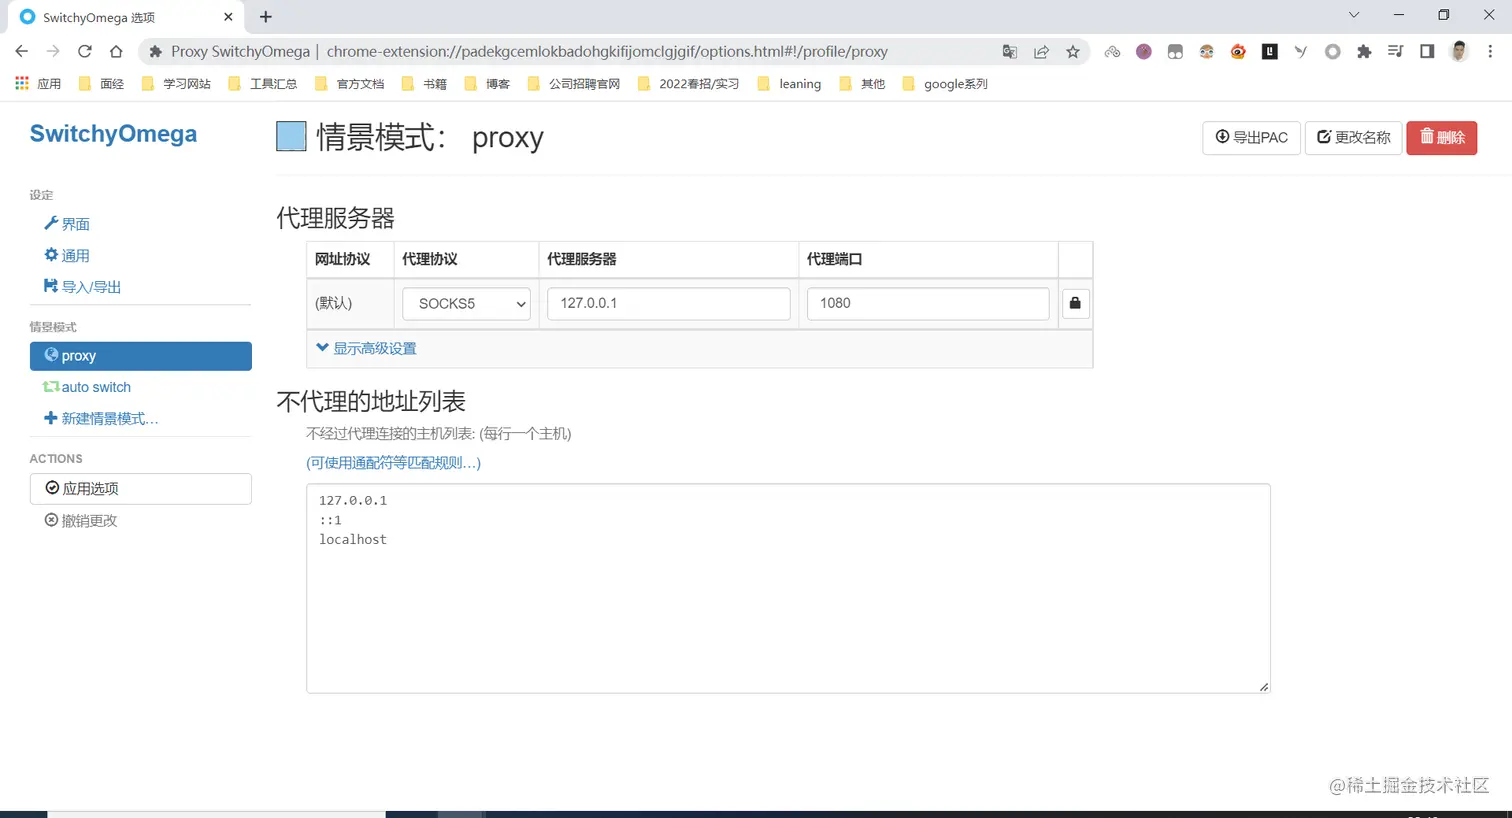This screenshot has height=818, width=1512.
Task: Open the 应用 apps shortcut
Action: click(38, 84)
